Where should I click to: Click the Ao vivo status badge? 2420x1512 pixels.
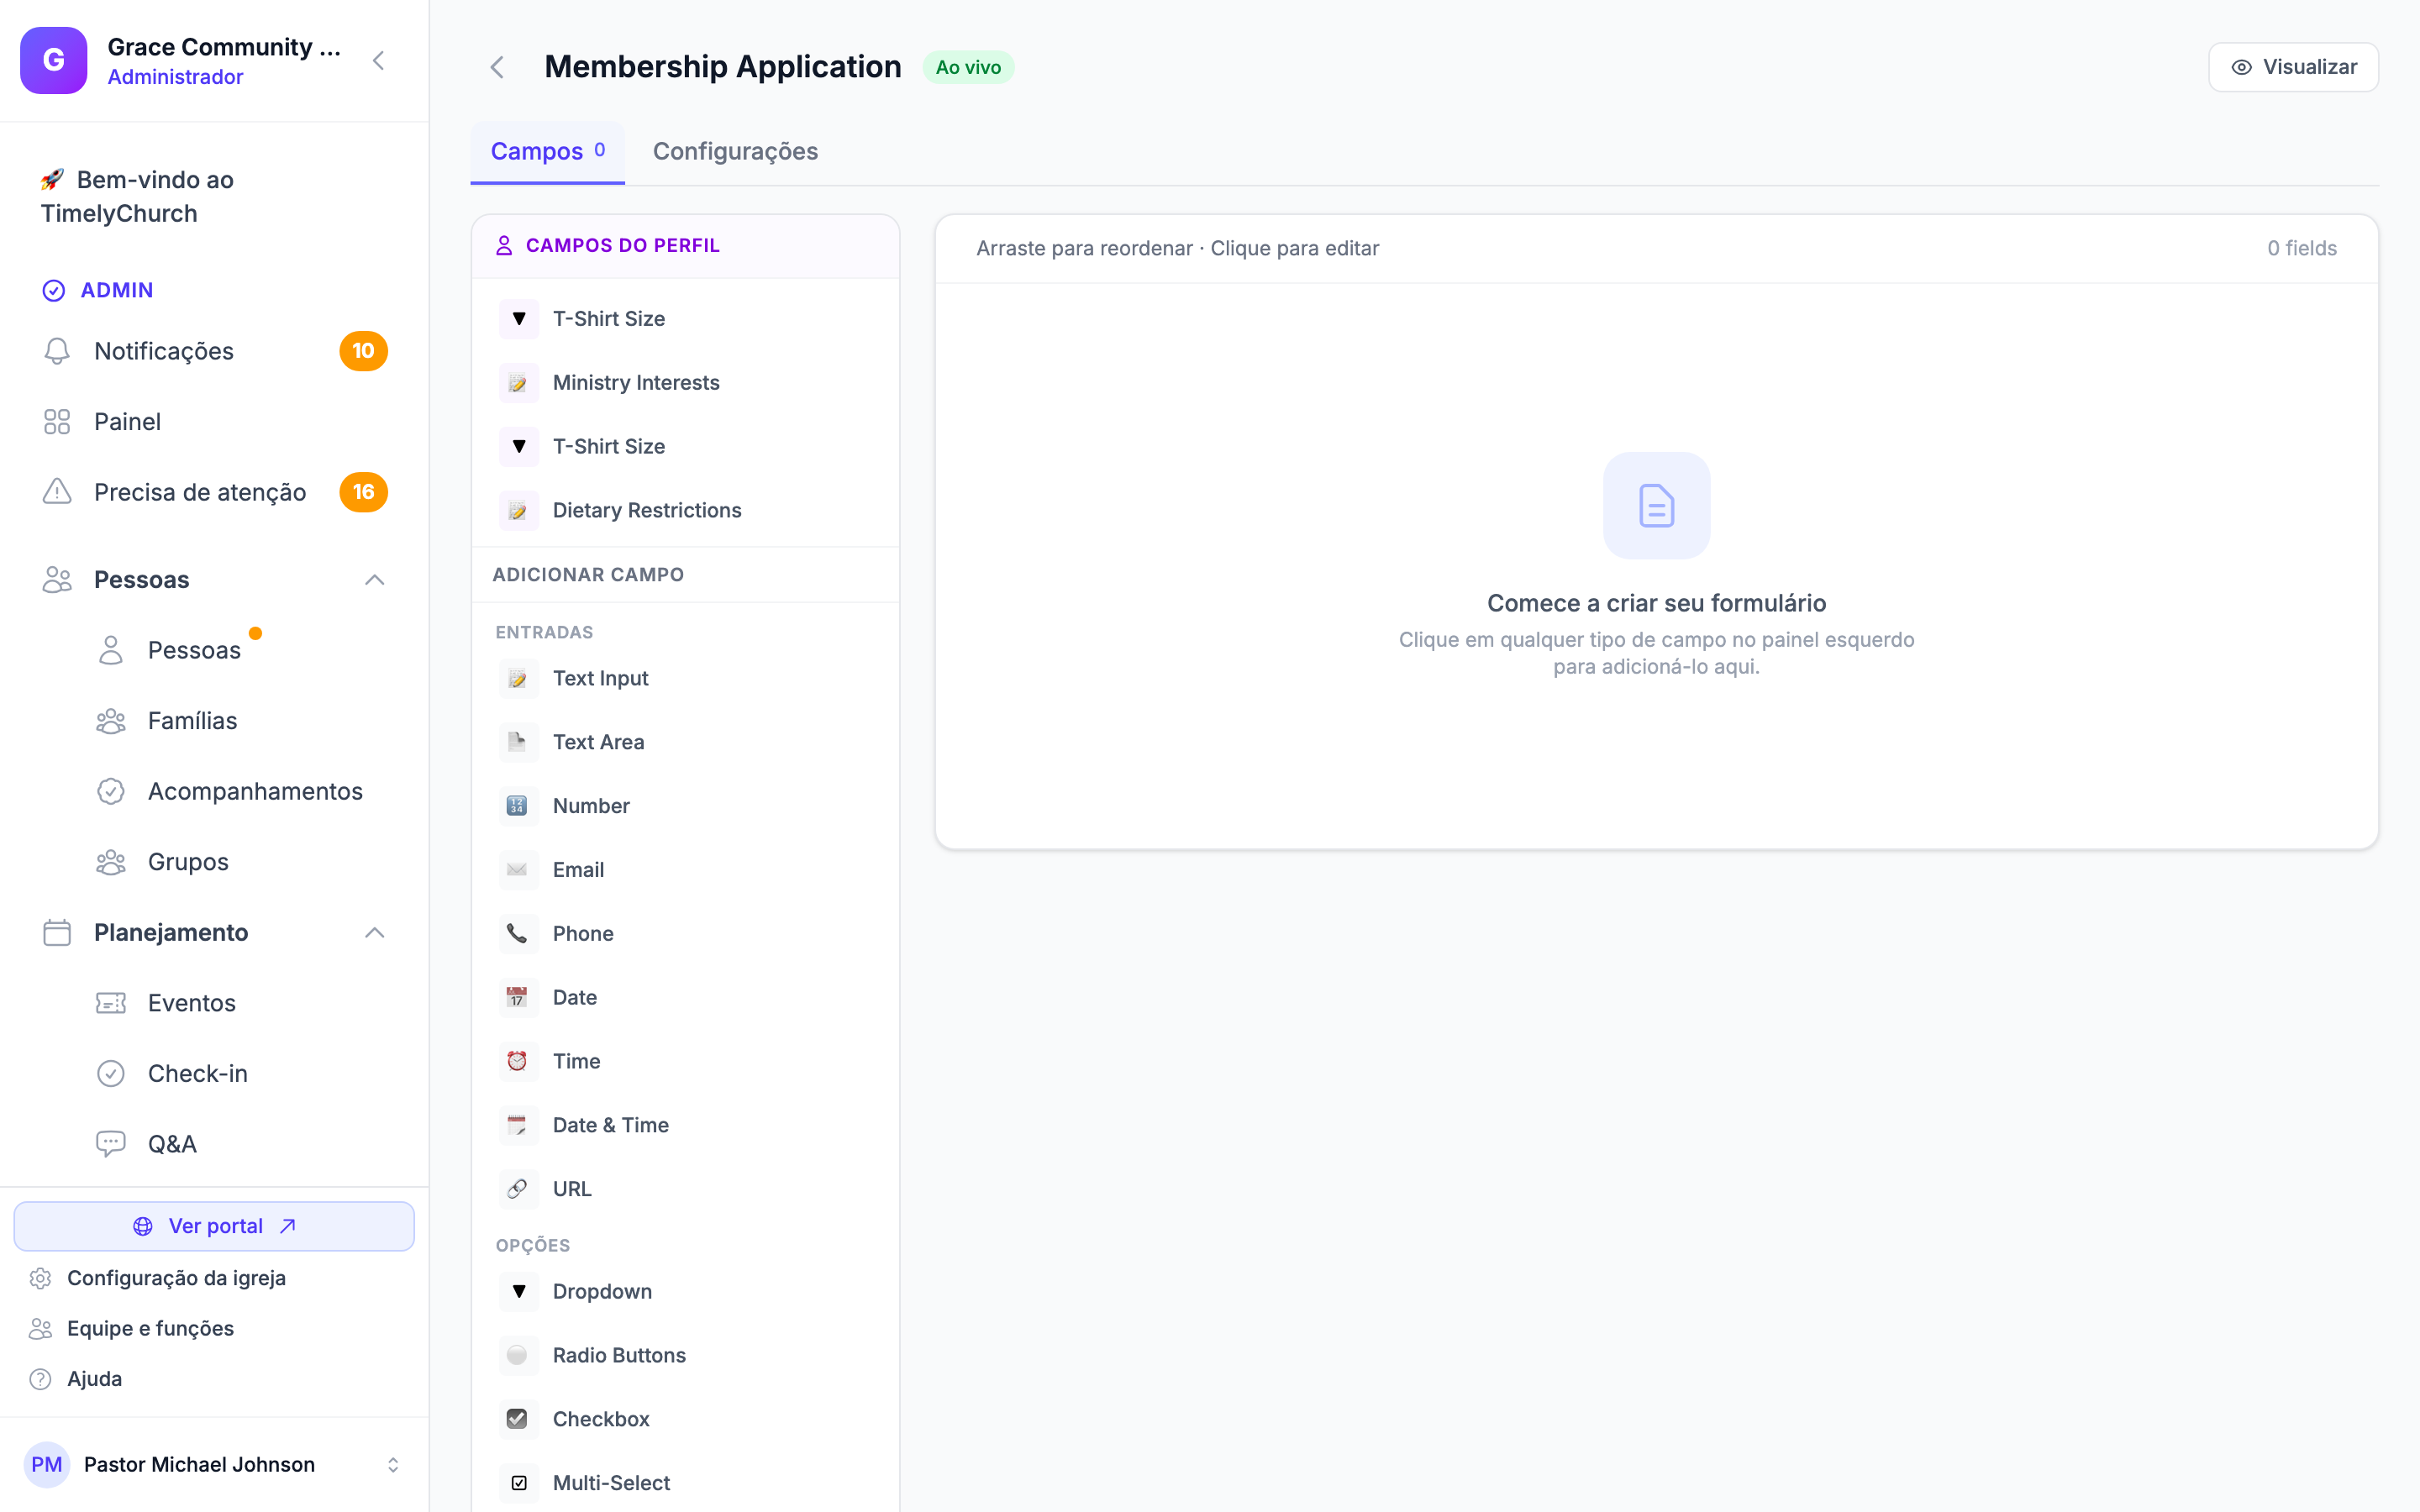tap(967, 67)
